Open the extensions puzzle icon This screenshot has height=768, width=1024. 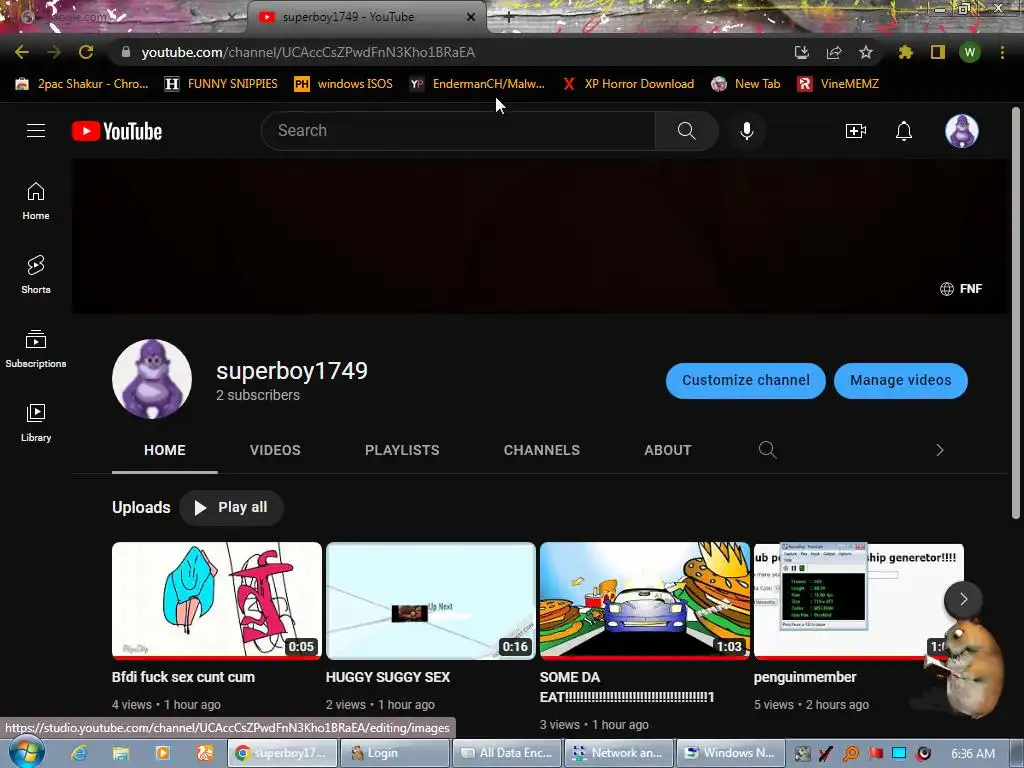pyautogui.click(x=905, y=52)
